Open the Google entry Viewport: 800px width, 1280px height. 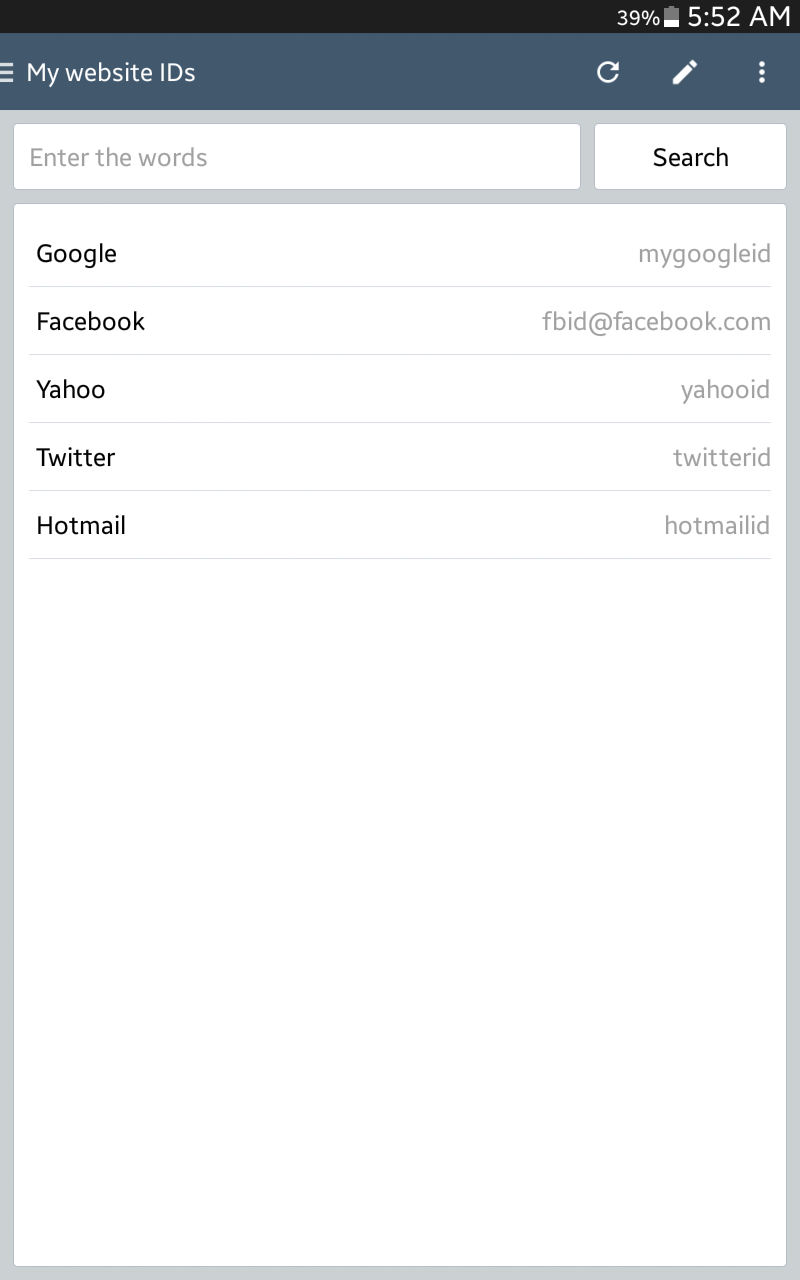pyautogui.click(x=77, y=254)
